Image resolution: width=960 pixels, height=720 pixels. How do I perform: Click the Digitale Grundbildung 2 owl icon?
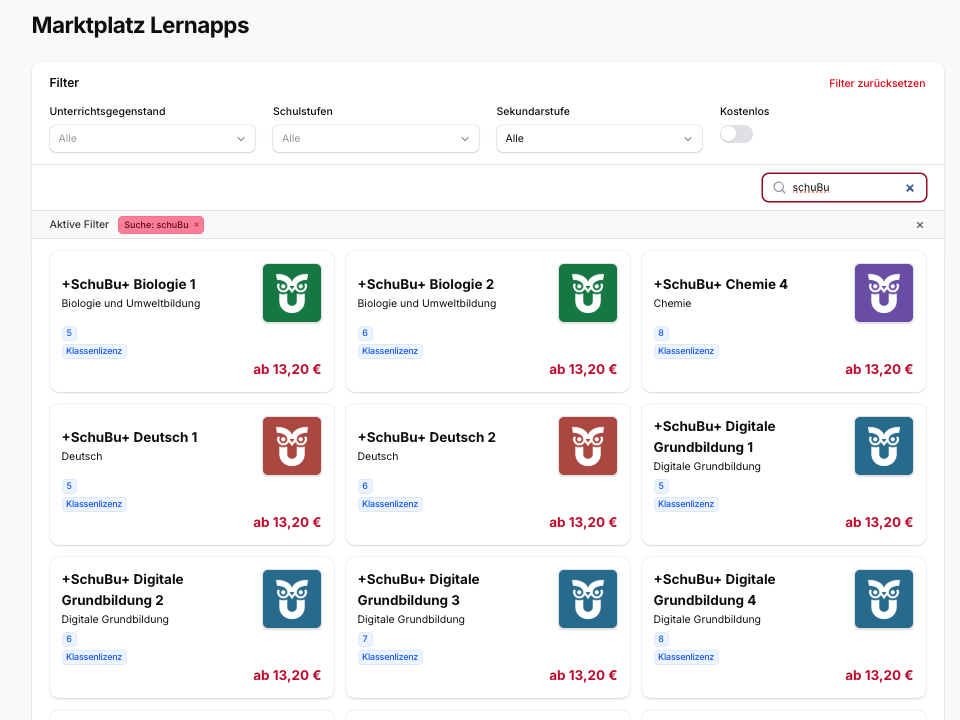291,599
